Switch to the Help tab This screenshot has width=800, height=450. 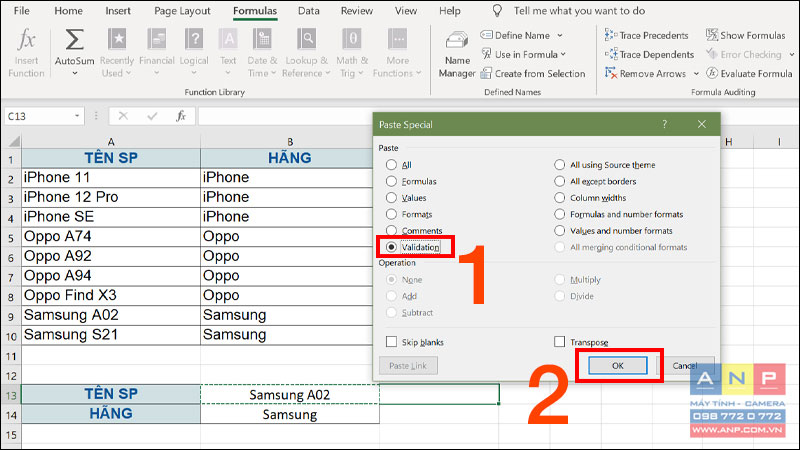[449, 11]
